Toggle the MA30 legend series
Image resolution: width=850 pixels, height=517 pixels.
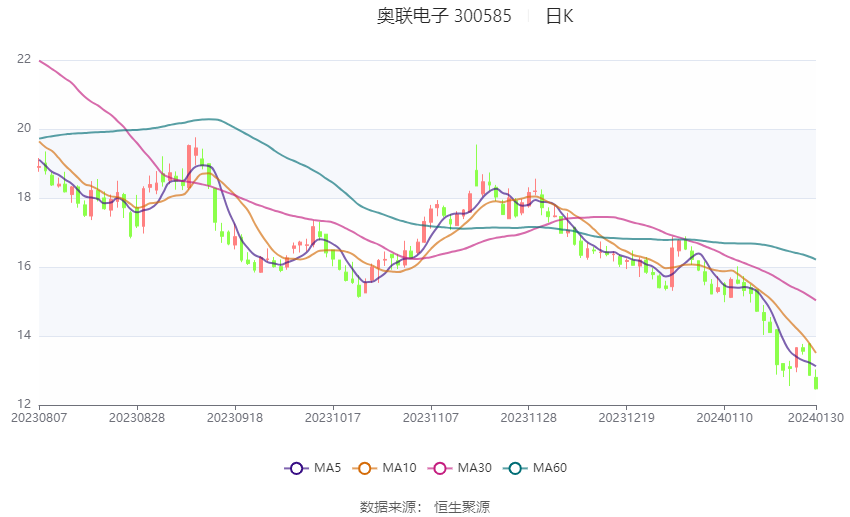click(x=460, y=468)
